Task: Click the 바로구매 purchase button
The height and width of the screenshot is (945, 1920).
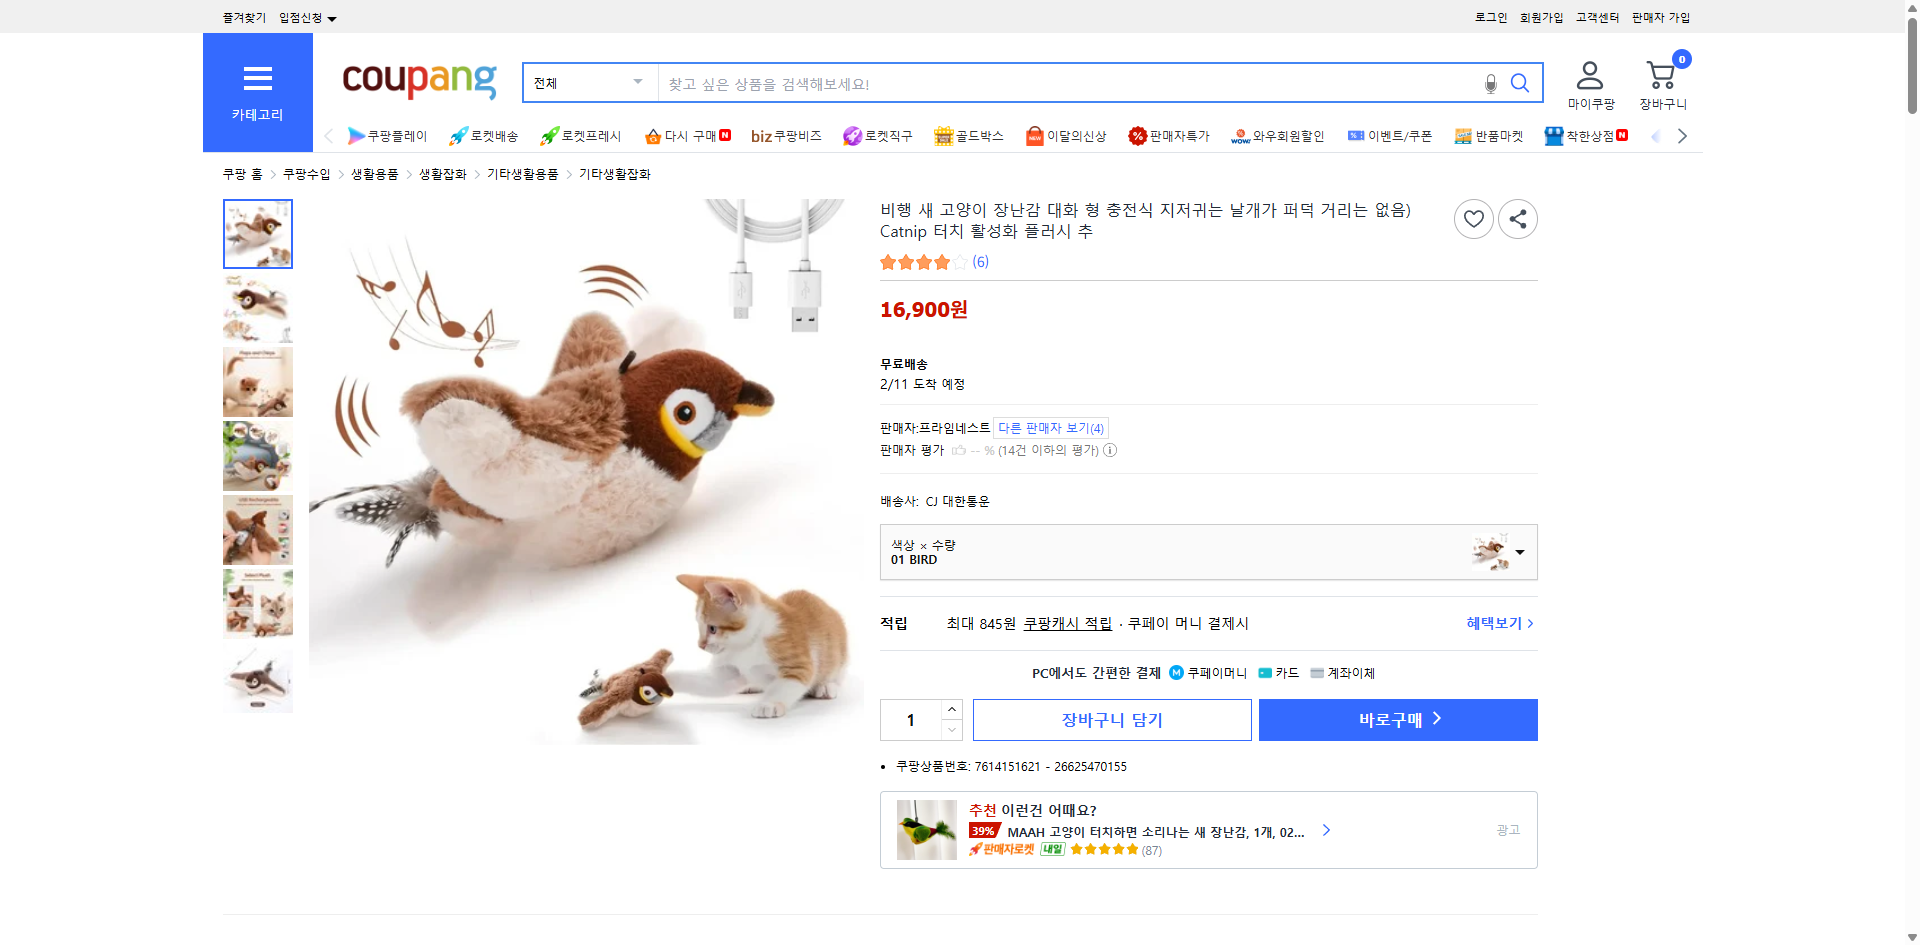Action: click(x=1397, y=719)
